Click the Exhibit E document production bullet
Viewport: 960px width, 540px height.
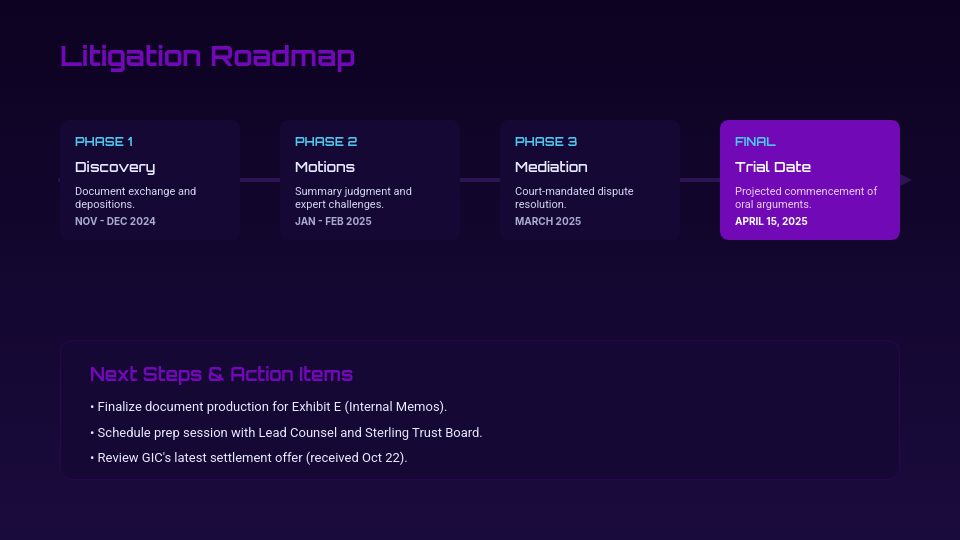coord(268,407)
